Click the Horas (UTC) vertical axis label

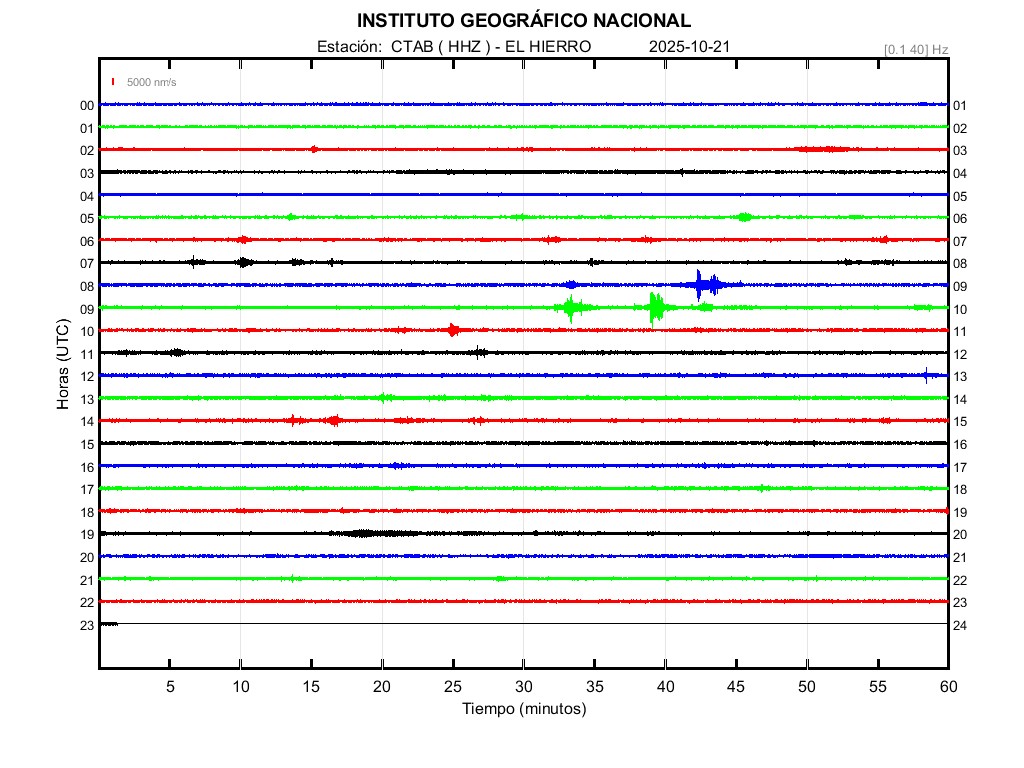tap(62, 365)
